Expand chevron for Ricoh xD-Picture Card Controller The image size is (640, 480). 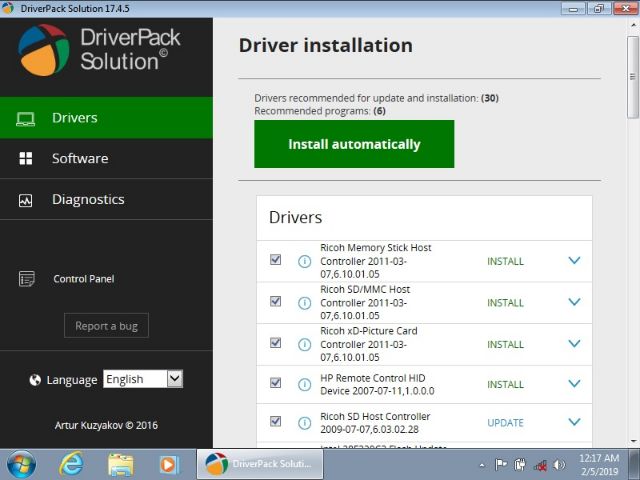point(574,343)
